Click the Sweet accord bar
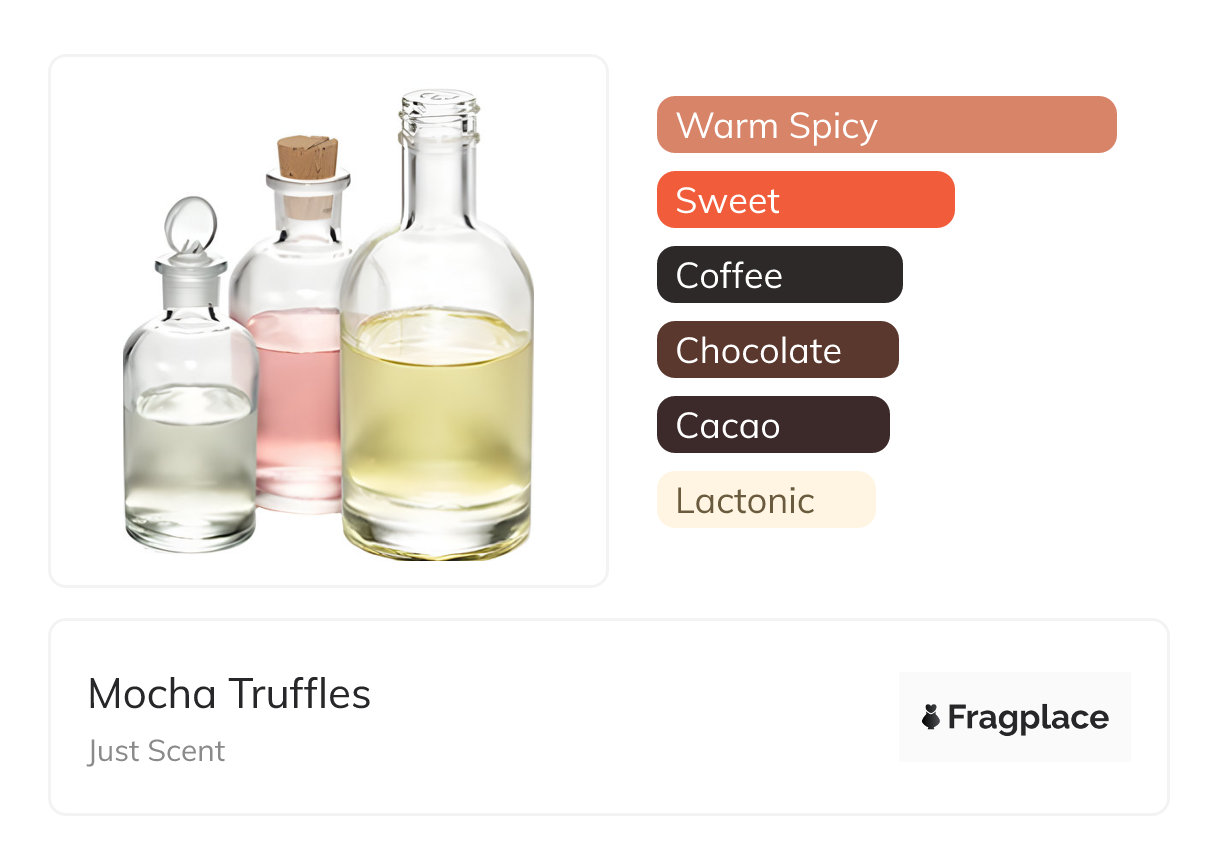 (x=805, y=200)
